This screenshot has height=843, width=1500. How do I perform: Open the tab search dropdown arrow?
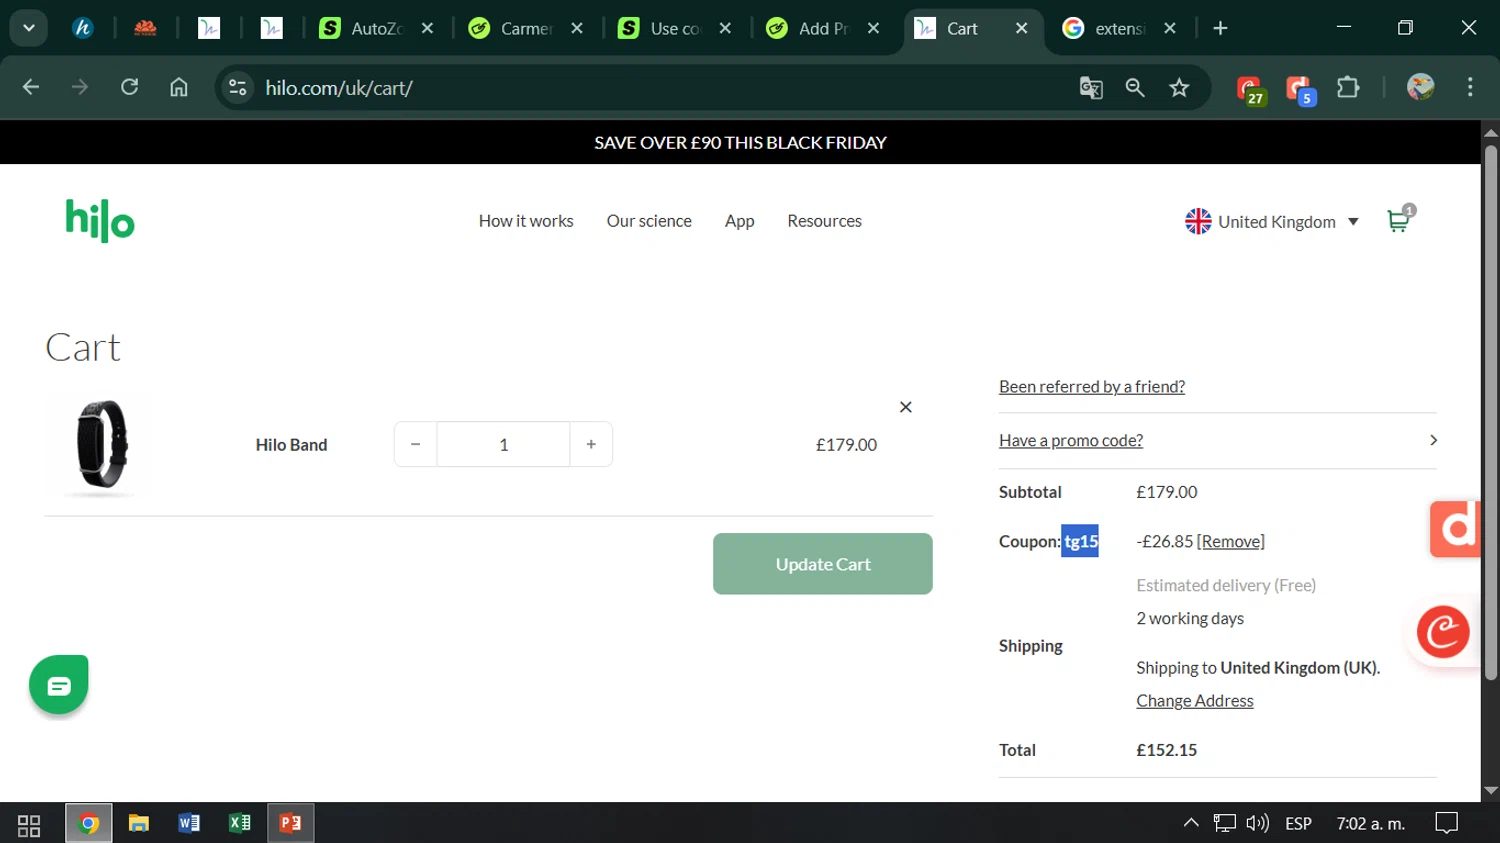(x=29, y=28)
